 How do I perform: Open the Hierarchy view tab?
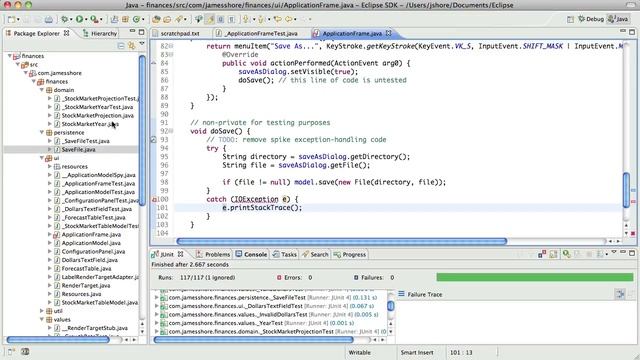tap(100, 33)
